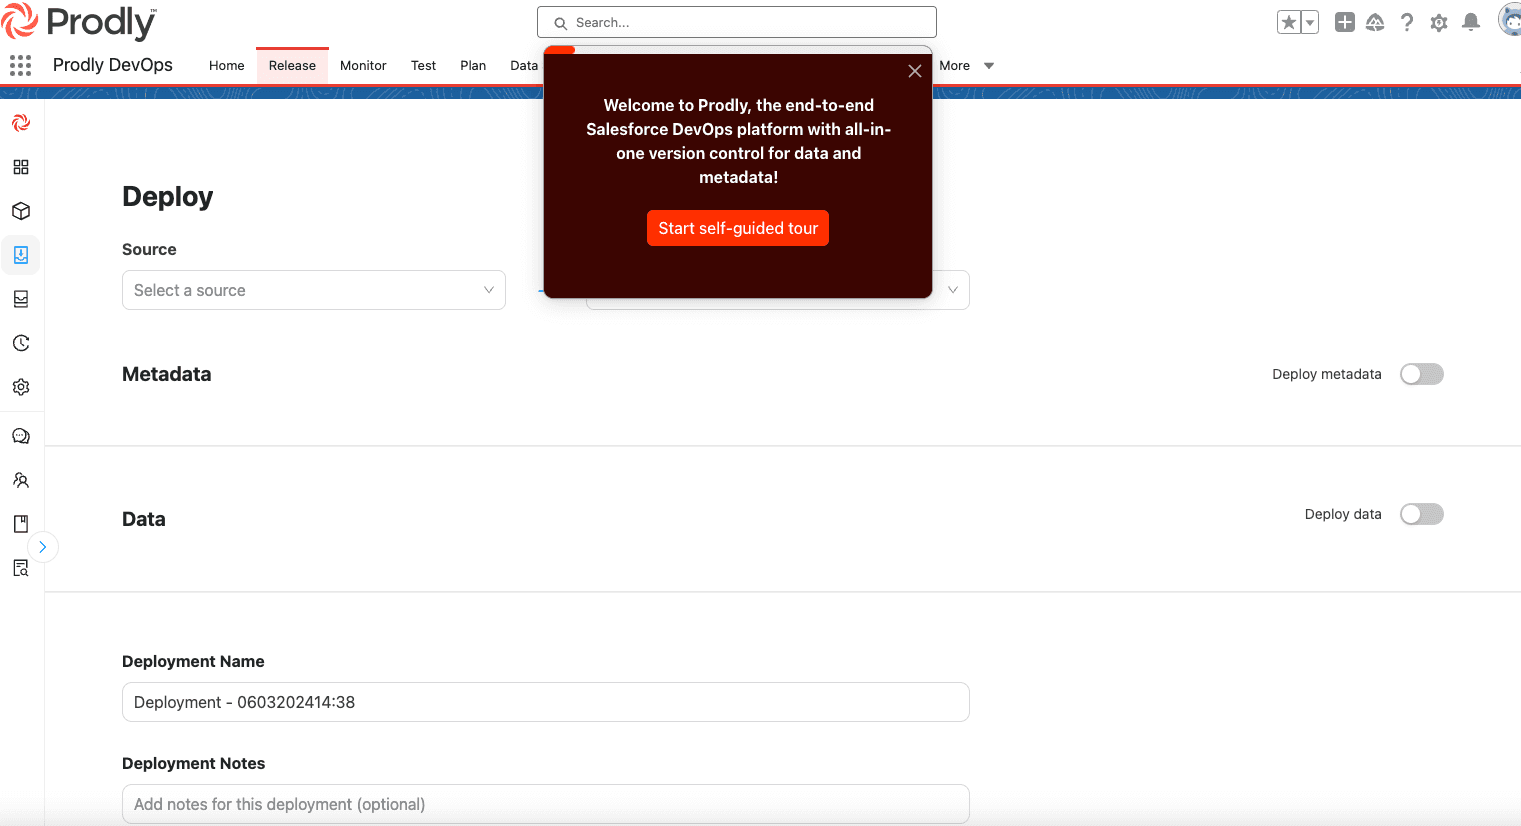Switch to the Data tab

click(524, 66)
